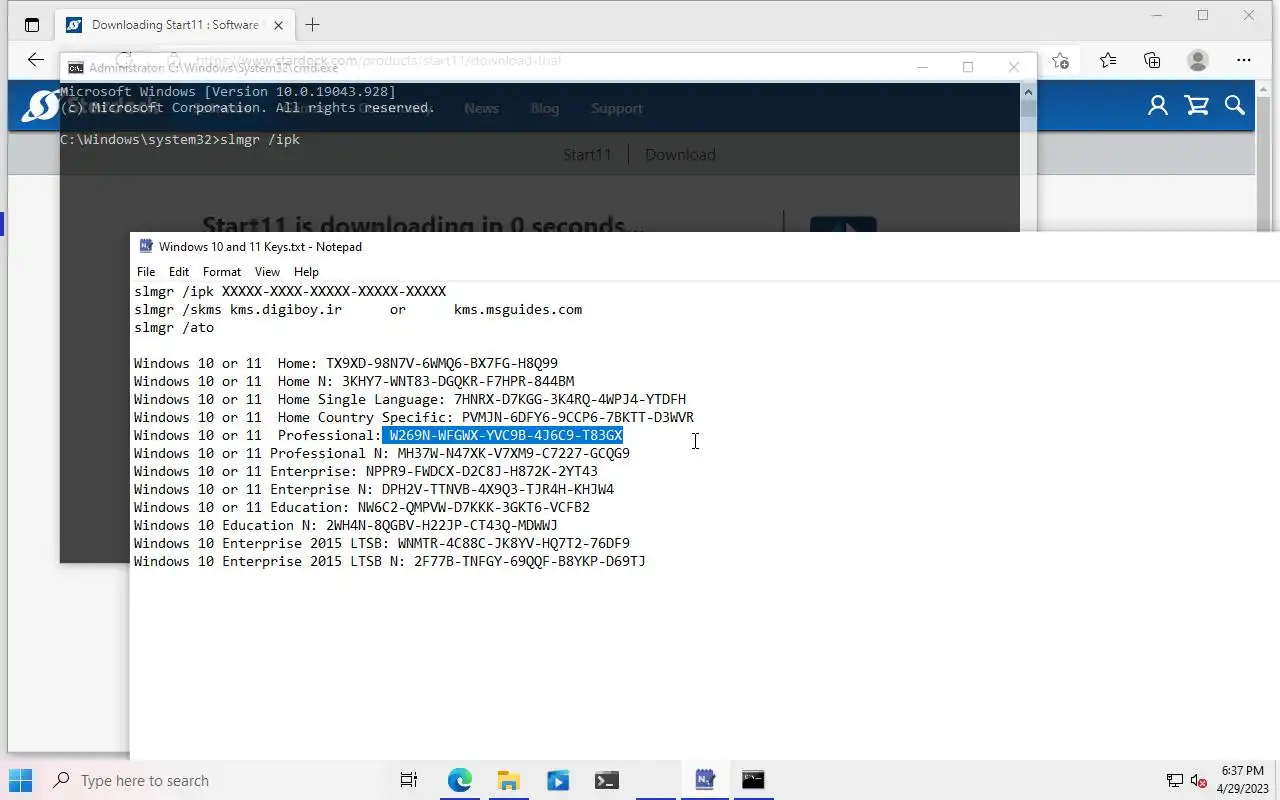Open Edge Settings and more menu
This screenshot has width=1280, height=800.
click(1244, 60)
